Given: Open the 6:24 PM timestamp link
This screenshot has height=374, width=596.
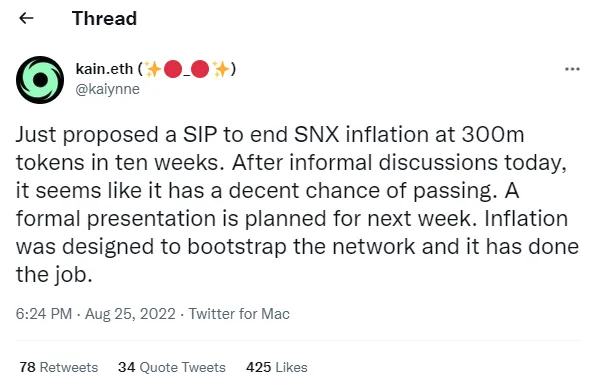Looking at the screenshot, I should coord(44,314).
